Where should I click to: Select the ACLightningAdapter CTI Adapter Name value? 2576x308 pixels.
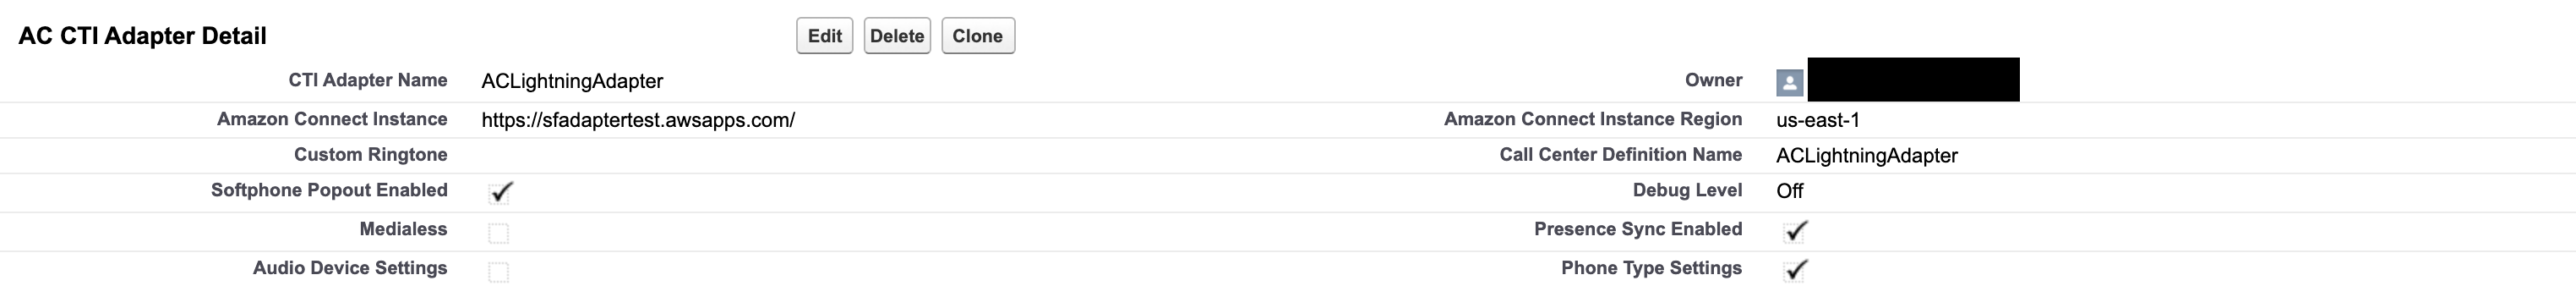point(572,81)
